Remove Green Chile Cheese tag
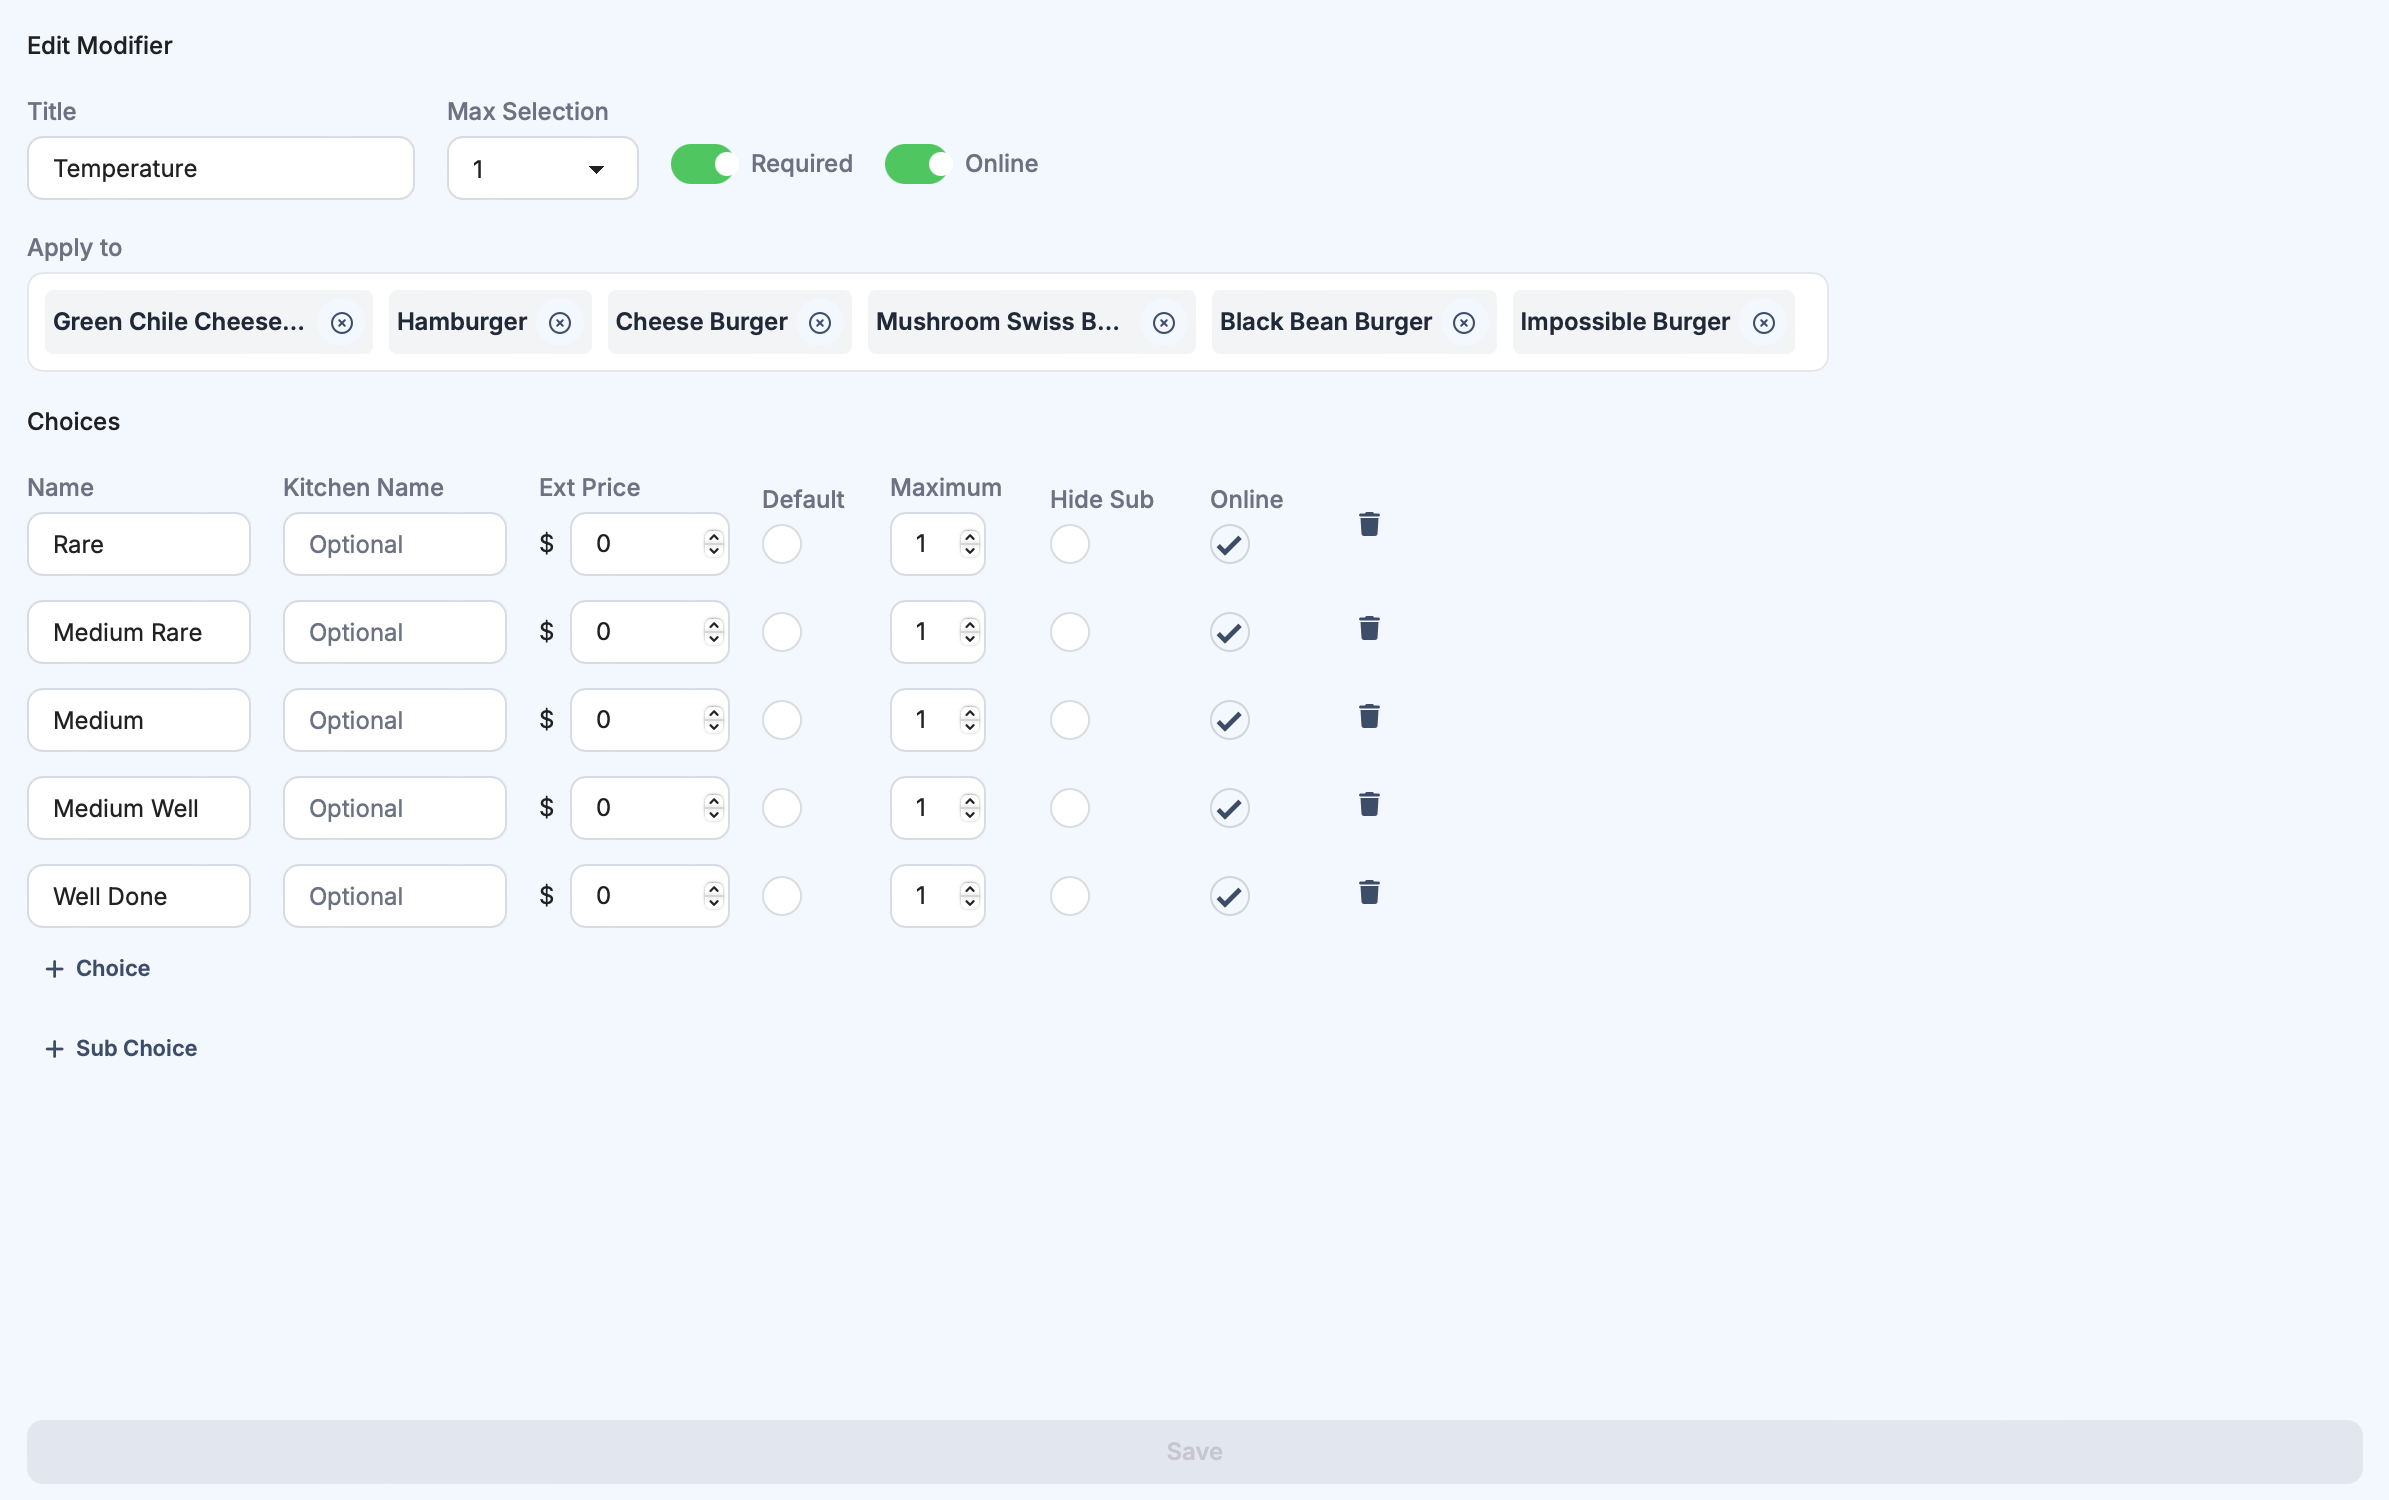Viewport: 2389px width, 1500px height. pyautogui.click(x=342, y=323)
